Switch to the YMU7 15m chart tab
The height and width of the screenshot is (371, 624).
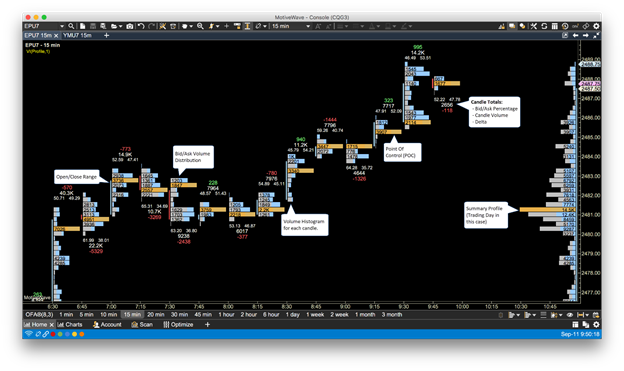tap(77, 35)
